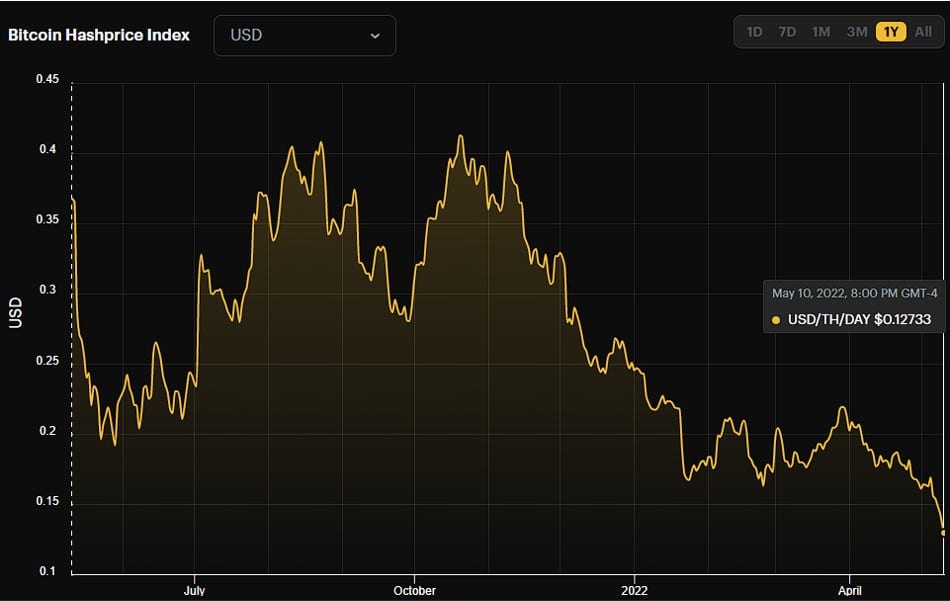Viewport: 950px width, 601px height.
Task: Click the Bitcoin Hashprice Index title
Action: (99, 34)
